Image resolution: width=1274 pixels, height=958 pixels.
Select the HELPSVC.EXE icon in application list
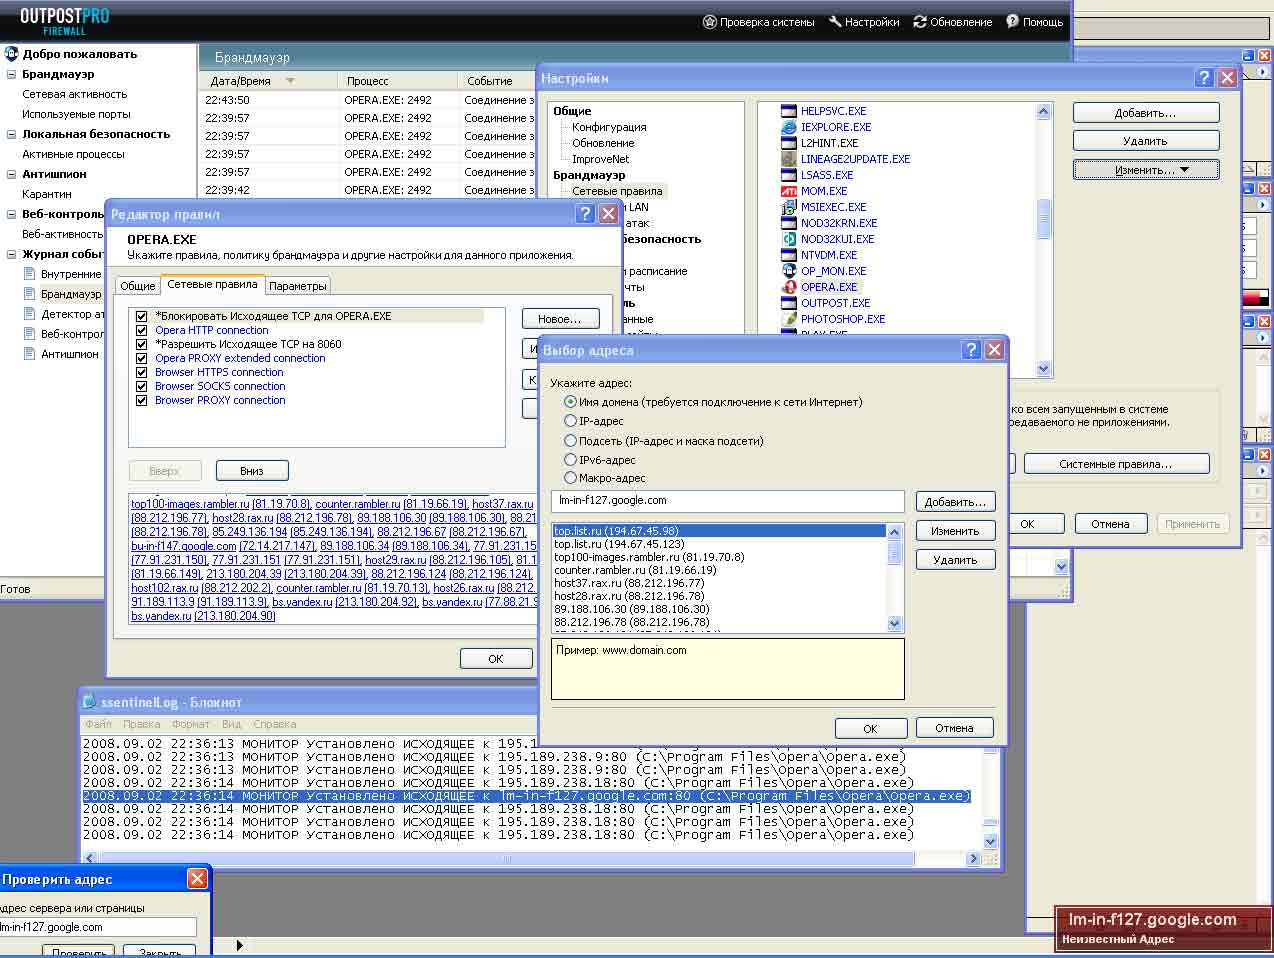pos(789,111)
